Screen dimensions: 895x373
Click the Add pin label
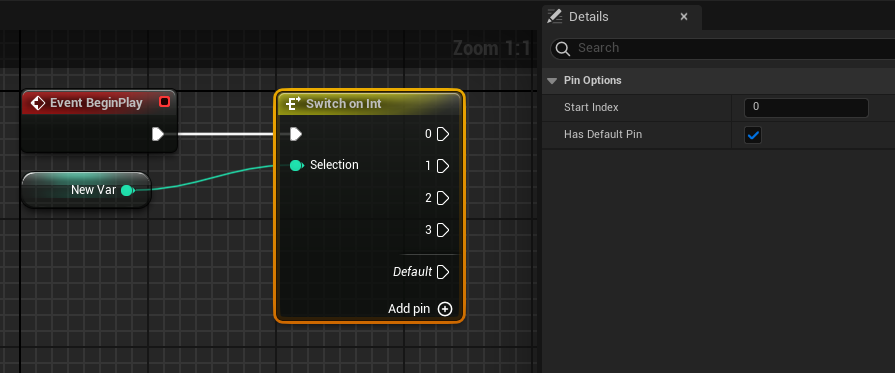[x=409, y=309]
